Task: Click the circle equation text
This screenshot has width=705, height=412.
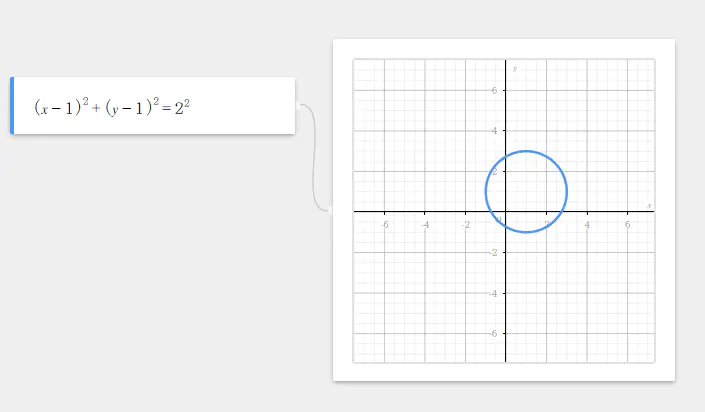Action: coord(112,106)
